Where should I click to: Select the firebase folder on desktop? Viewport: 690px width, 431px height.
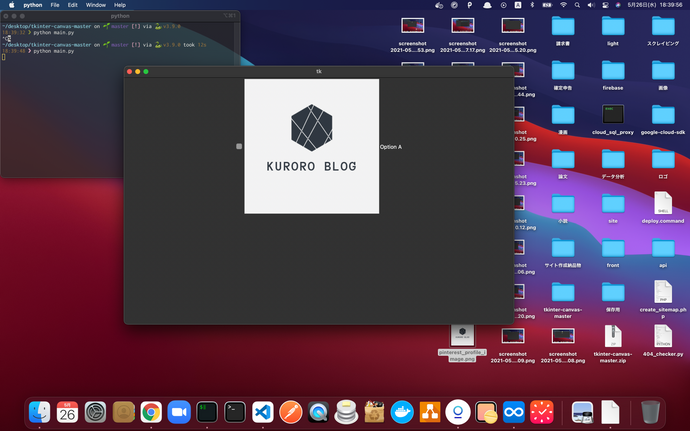coord(613,75)
